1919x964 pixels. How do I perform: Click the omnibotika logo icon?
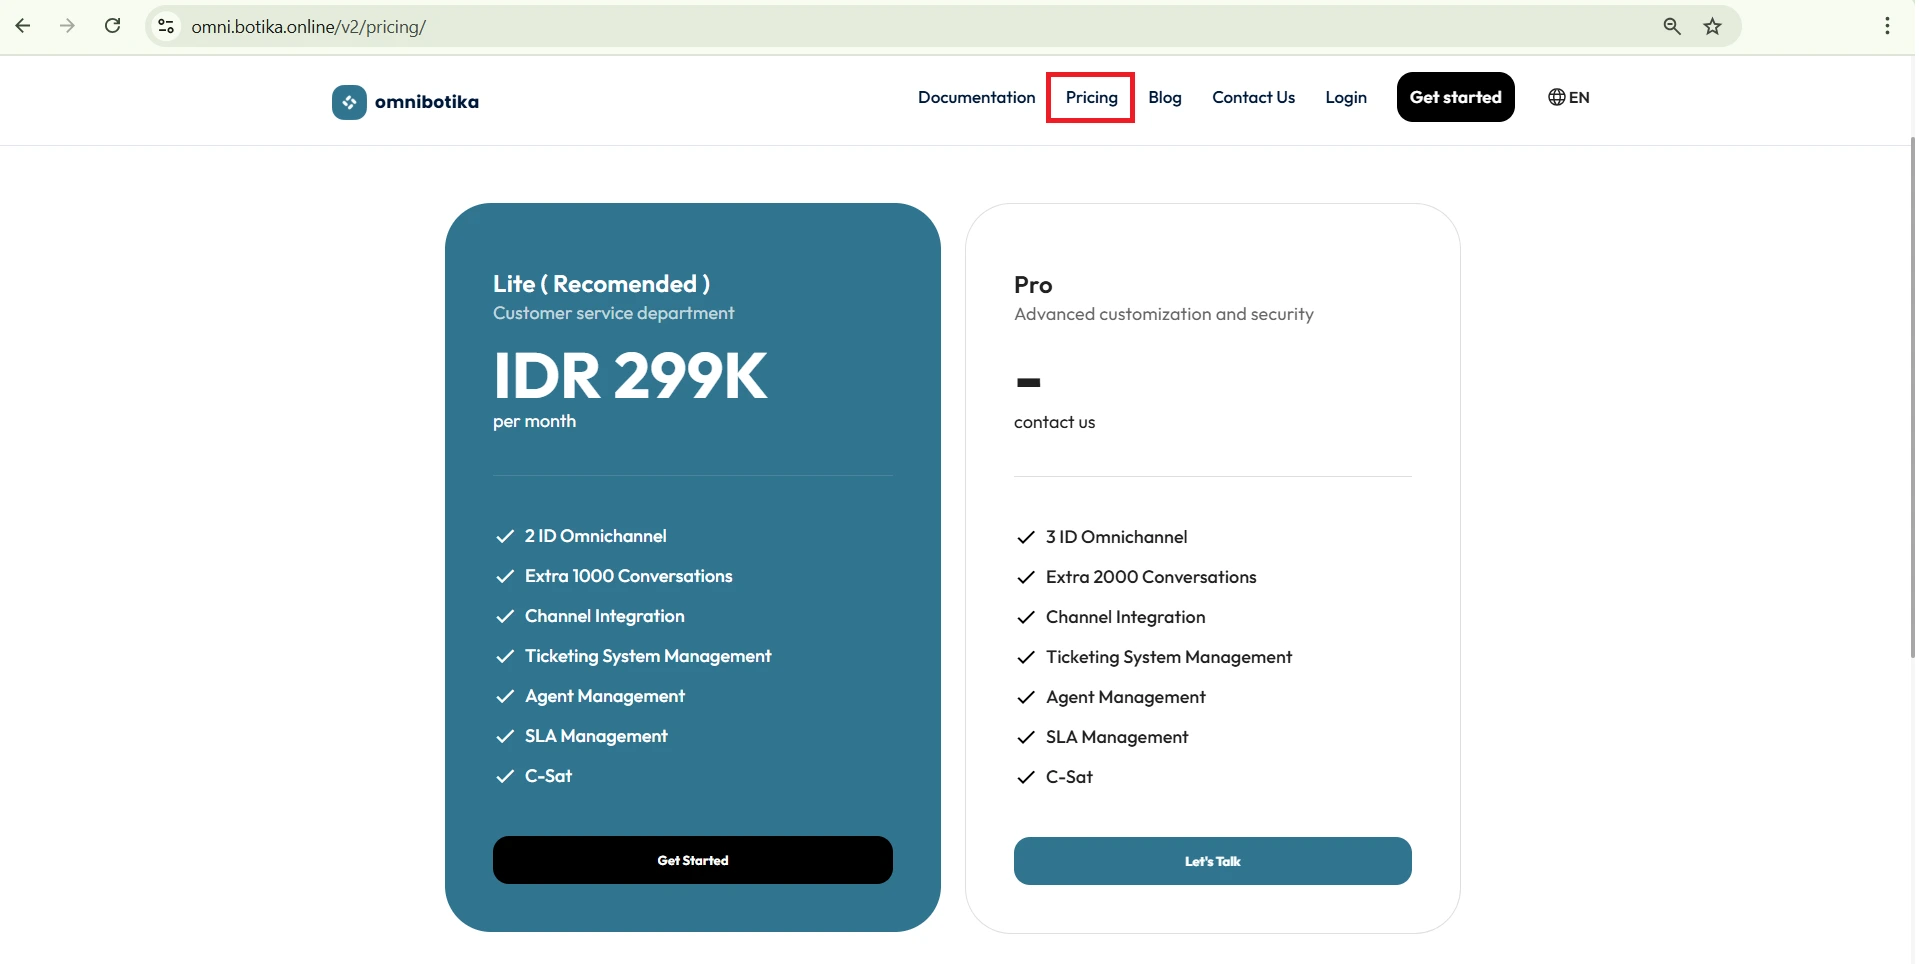coord(349,102)
